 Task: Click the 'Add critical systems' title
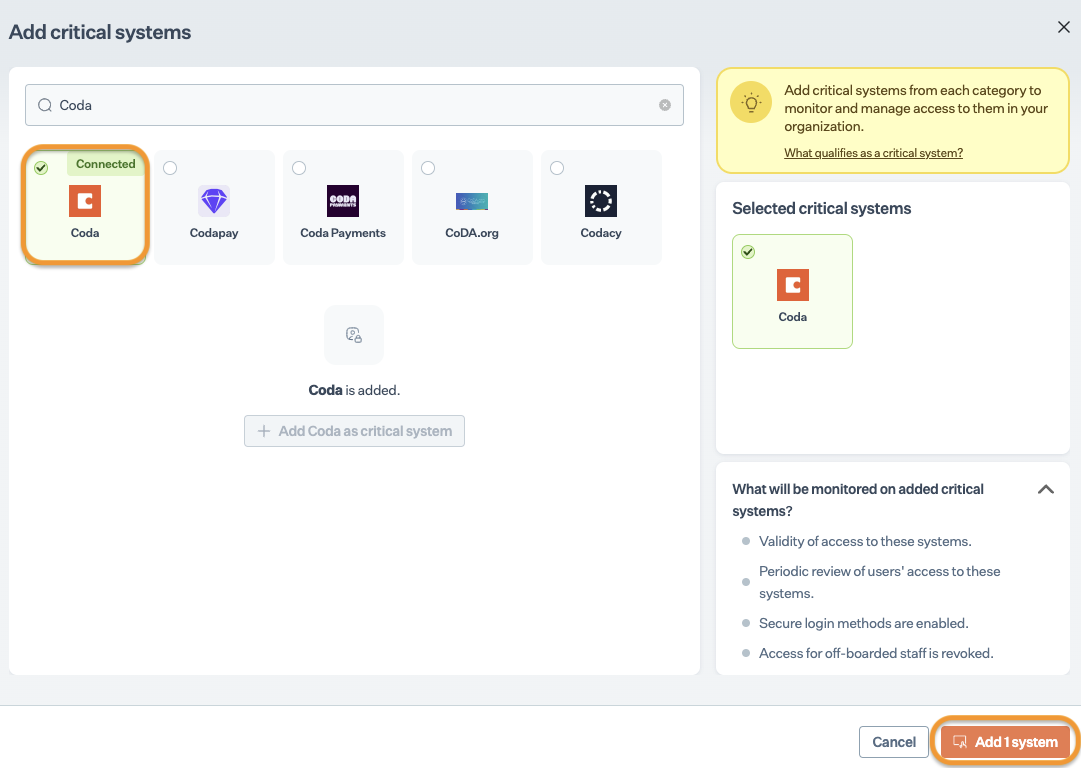(x=100, y=32)
